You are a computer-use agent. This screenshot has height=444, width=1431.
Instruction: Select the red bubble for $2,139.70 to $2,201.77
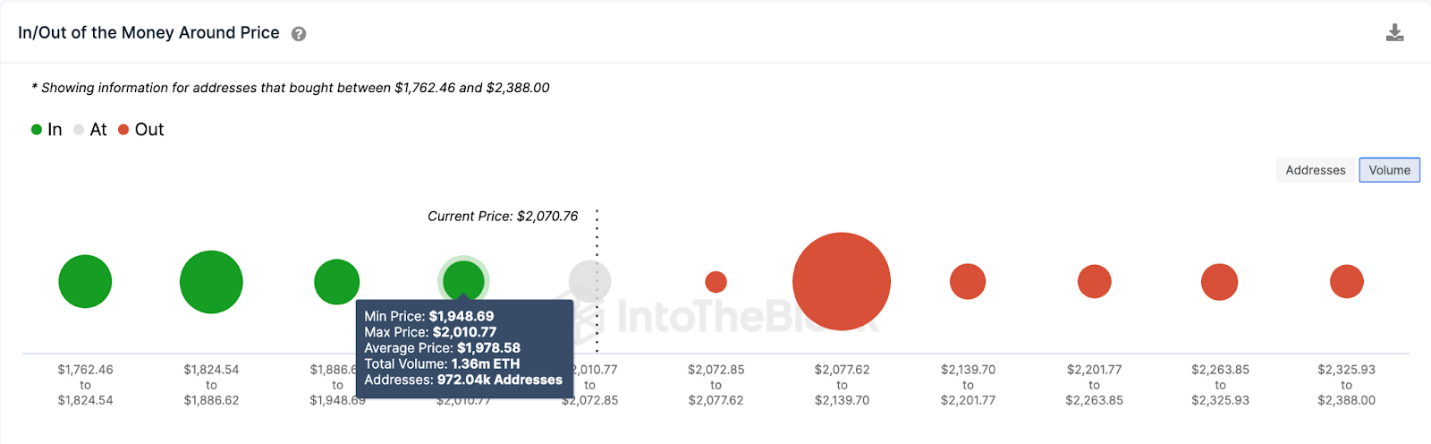tap(968, 282)
